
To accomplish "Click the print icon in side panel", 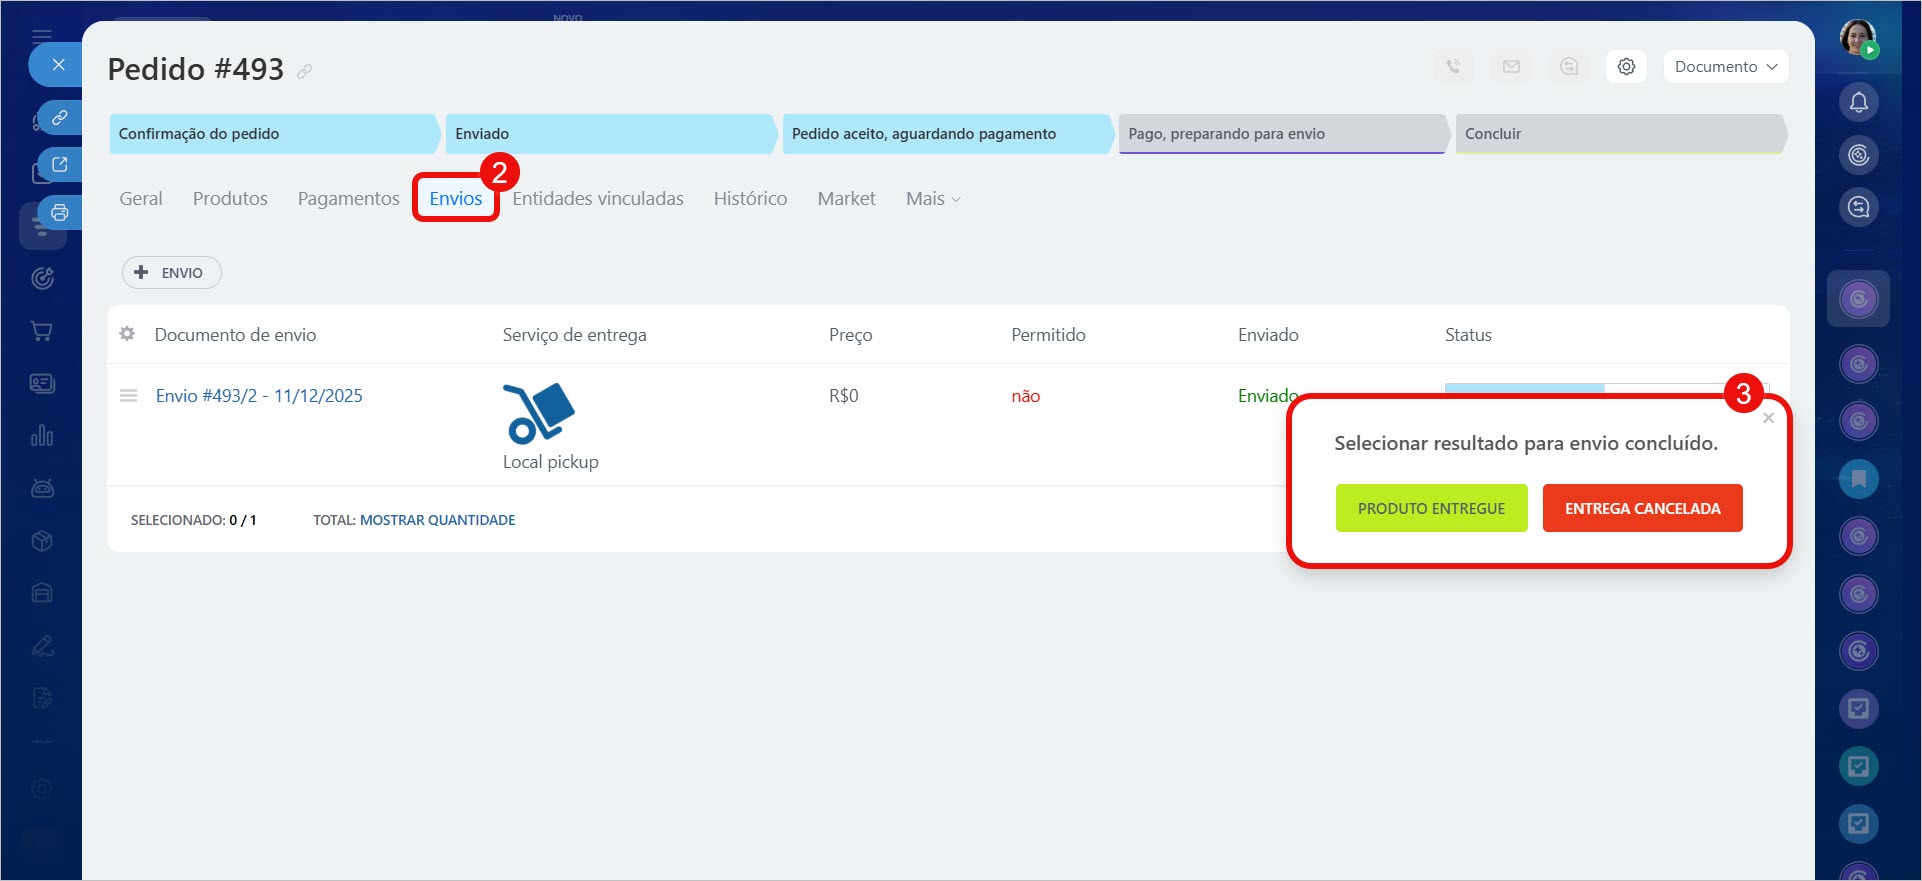I will click(60, 212).
